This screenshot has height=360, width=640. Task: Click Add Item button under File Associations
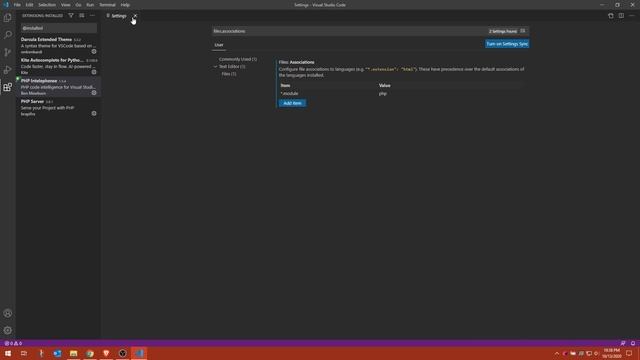point(292,103)
